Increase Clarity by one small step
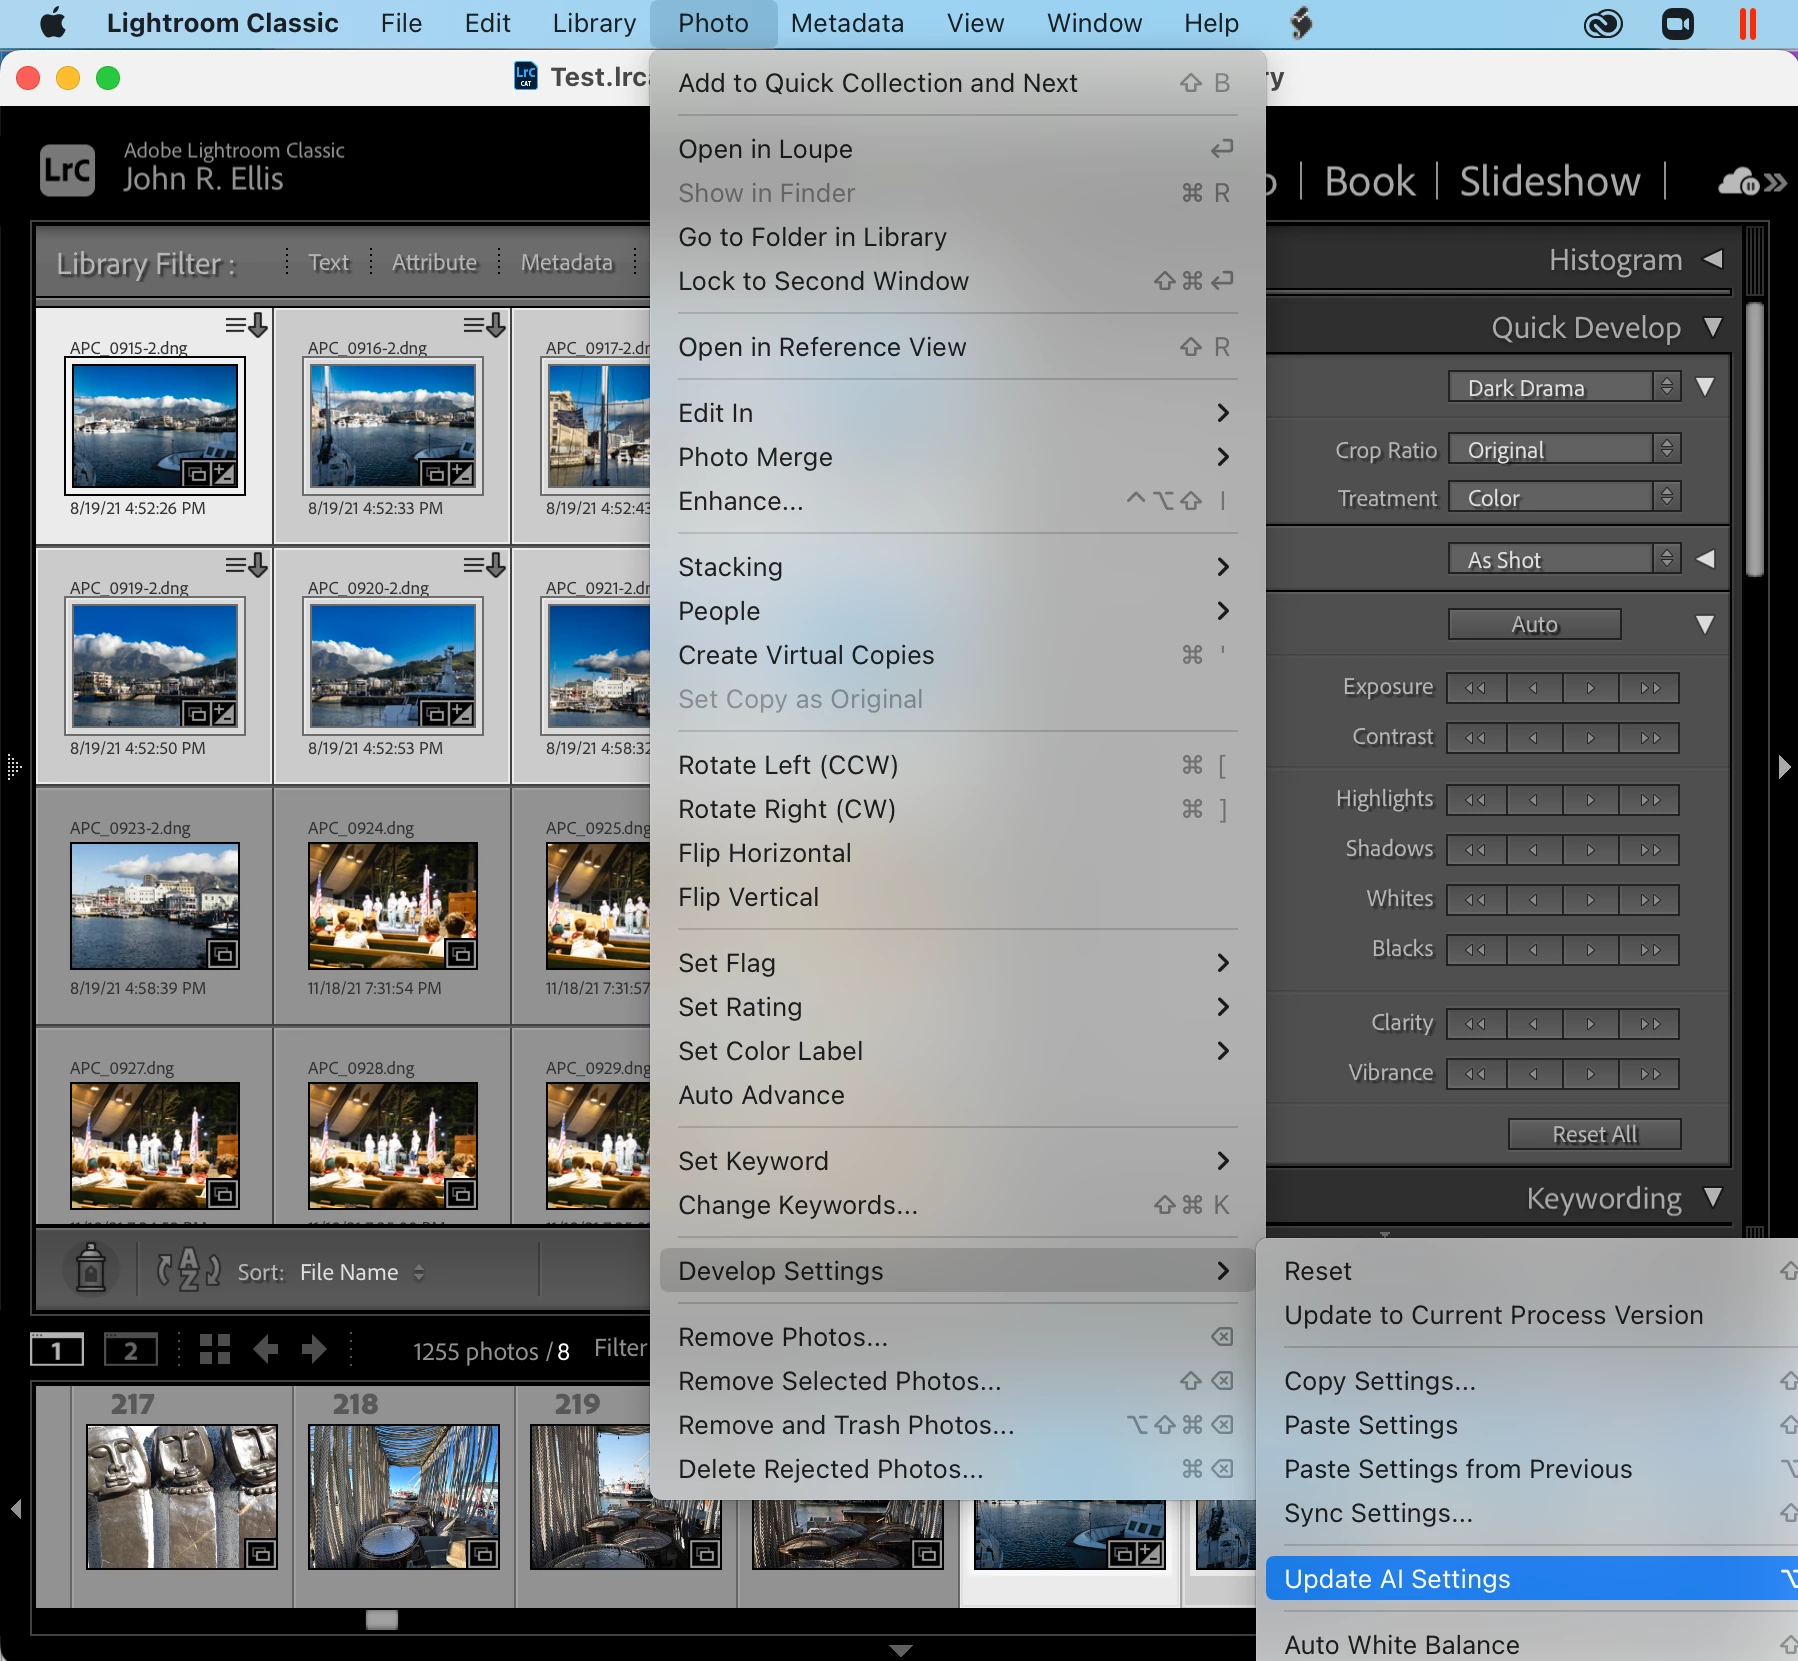 pos(1591,1024)
